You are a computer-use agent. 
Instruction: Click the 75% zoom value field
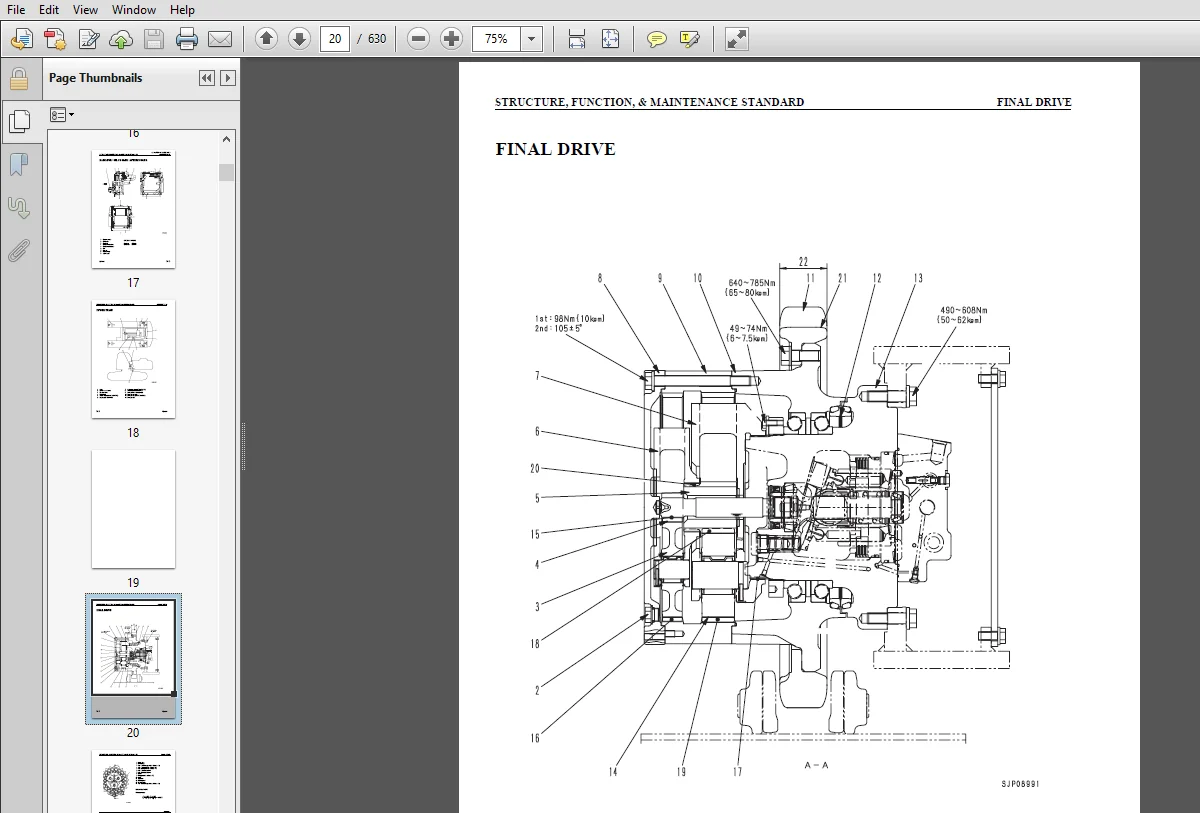[497, 39]
